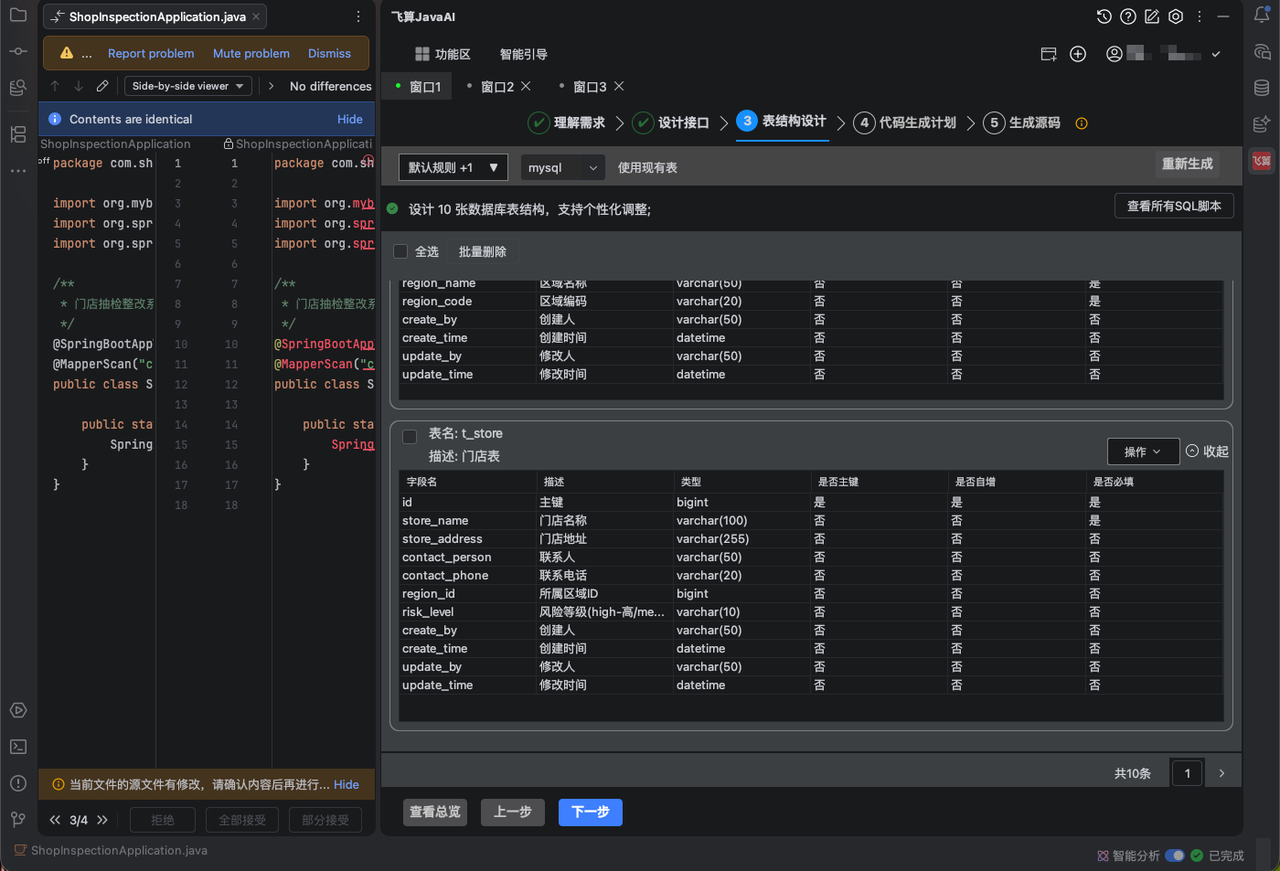Image resolution: width=1280 pixels, height=871 pixels.
Task: Click the pencil edit icon in diff toolbar
Action: pos(103,86)
